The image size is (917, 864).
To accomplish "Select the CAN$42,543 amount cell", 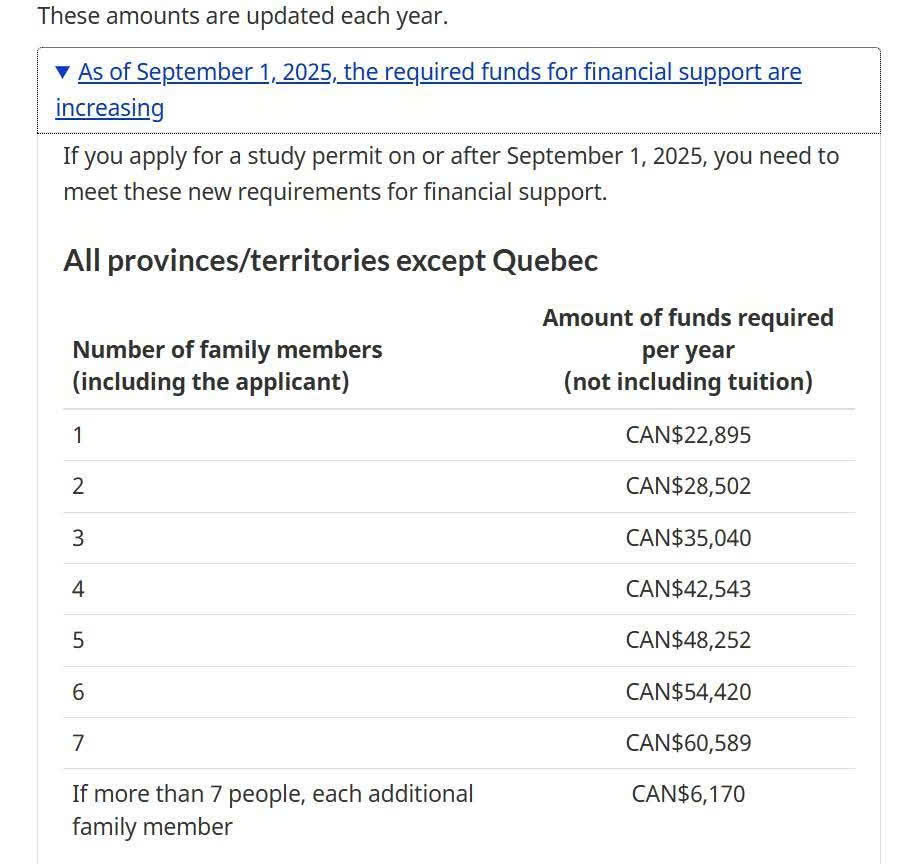I will pyautogui.click(x=688, y=589).
